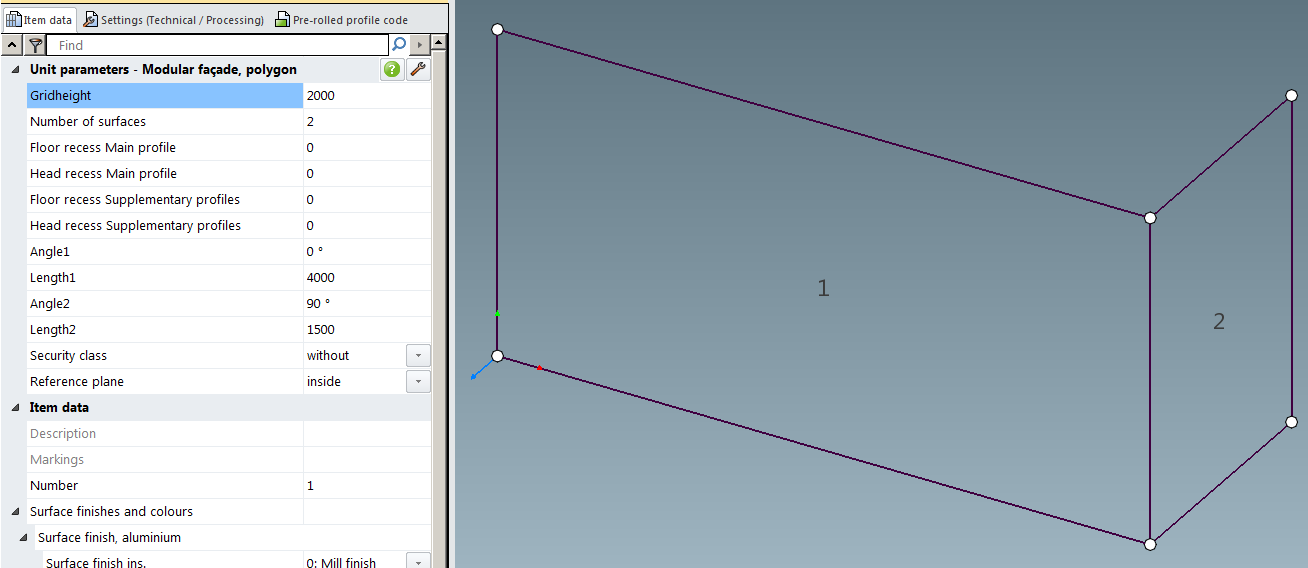Open help with green question mark

(391, 69)
